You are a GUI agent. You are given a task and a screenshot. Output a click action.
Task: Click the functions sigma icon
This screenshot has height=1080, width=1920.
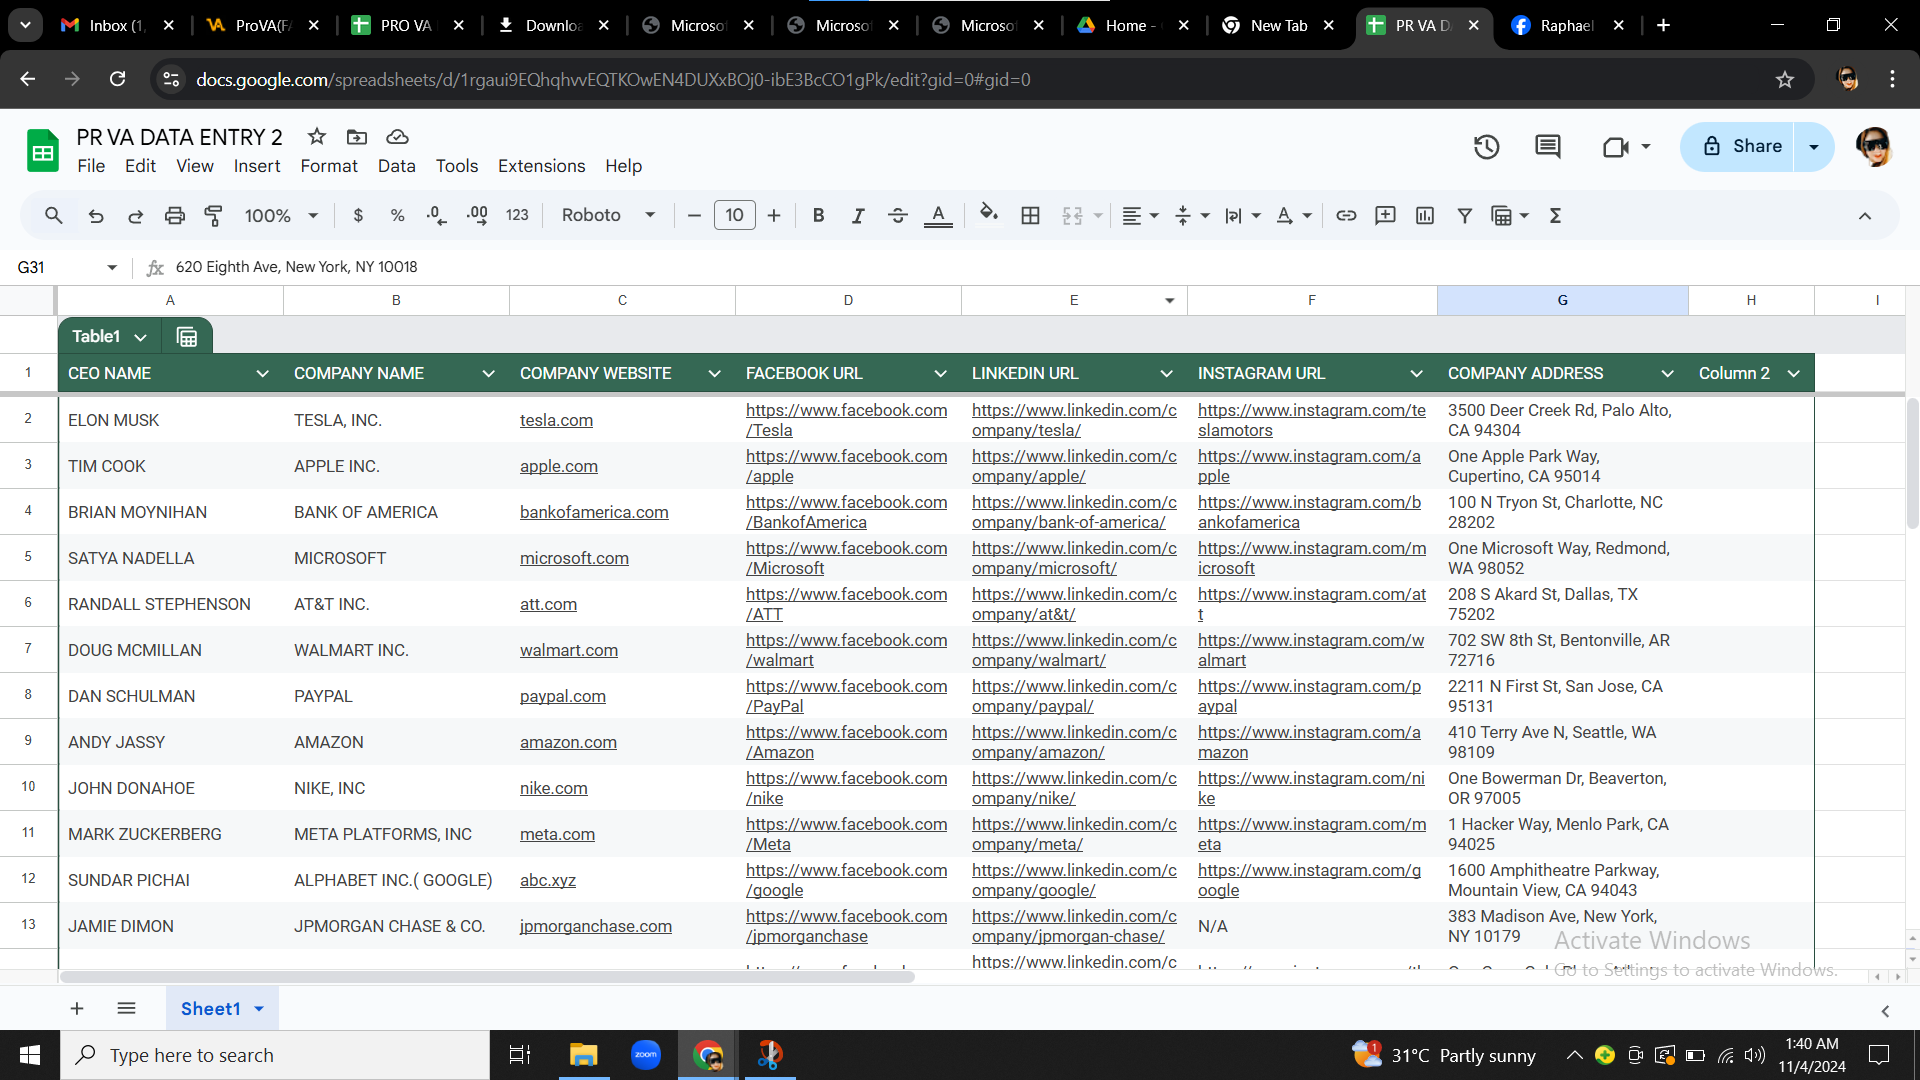(x=1555, y=215)
